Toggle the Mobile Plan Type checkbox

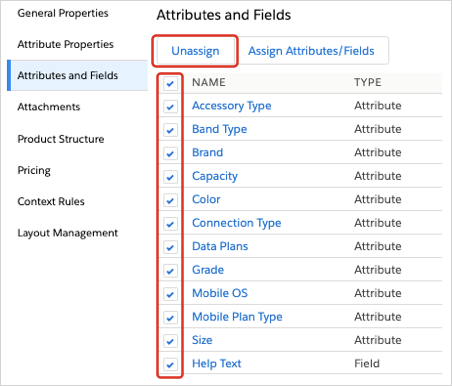click(170, 318)
